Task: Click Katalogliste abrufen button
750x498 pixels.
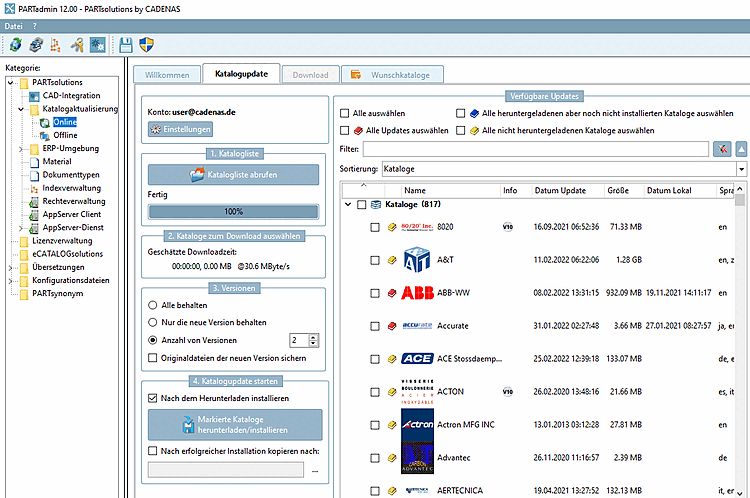Action: (x=233, y=175)
